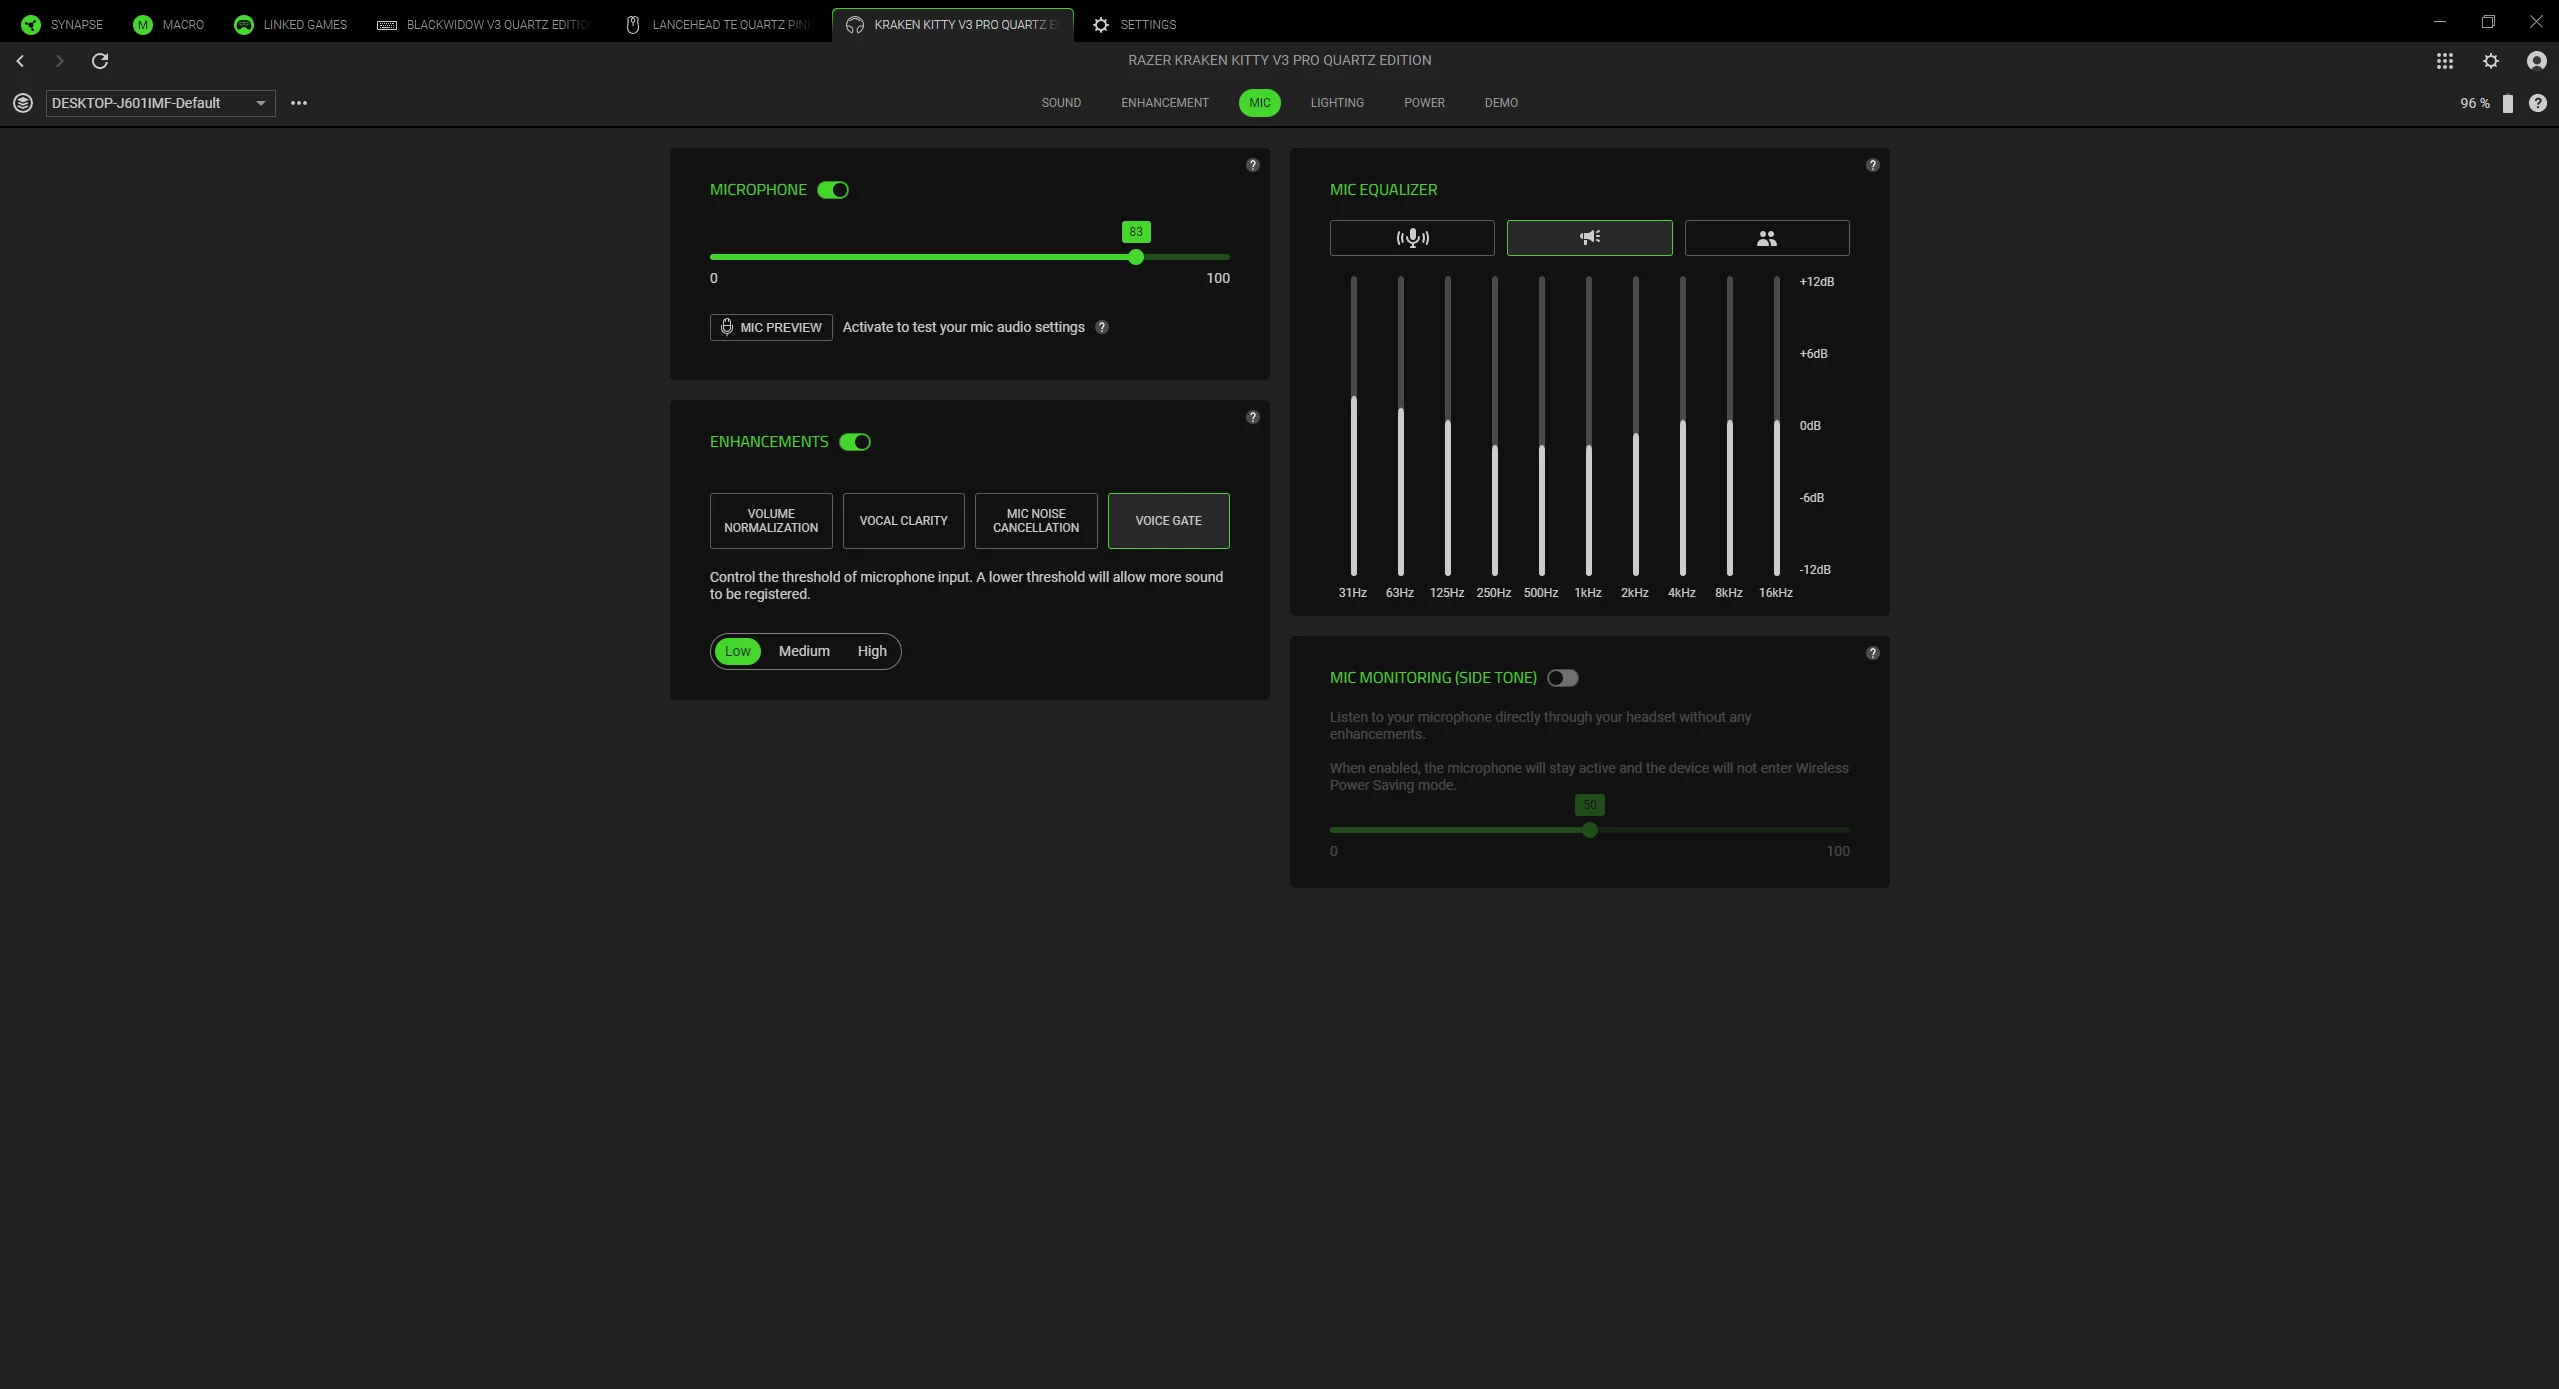The height and width of the screenshot is (1389, 2559).
Task: Open the user account avatar icon
Action: [x=2536, y=61]
